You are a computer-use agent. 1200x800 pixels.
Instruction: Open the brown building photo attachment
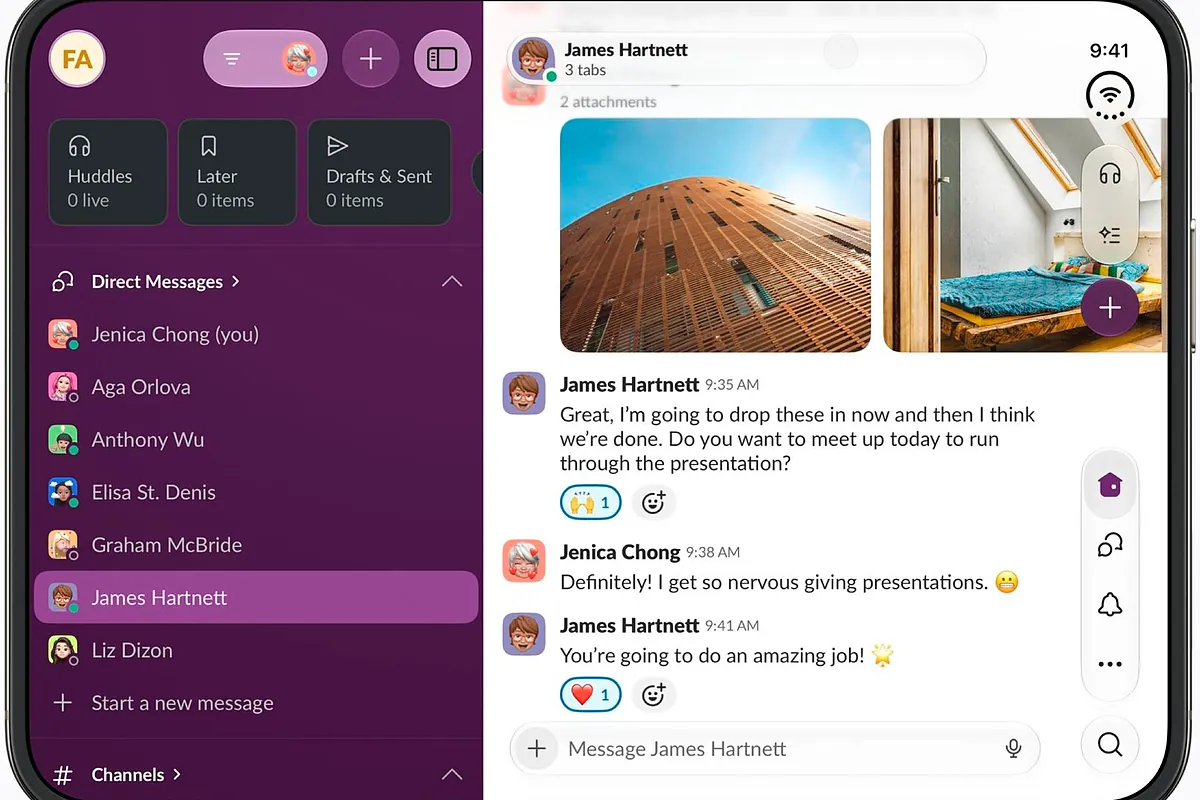715,235
